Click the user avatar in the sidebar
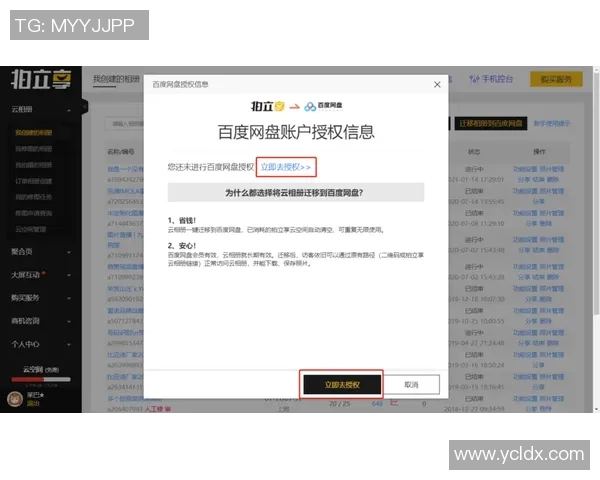The image size is (600, 480). click(15, 399)
